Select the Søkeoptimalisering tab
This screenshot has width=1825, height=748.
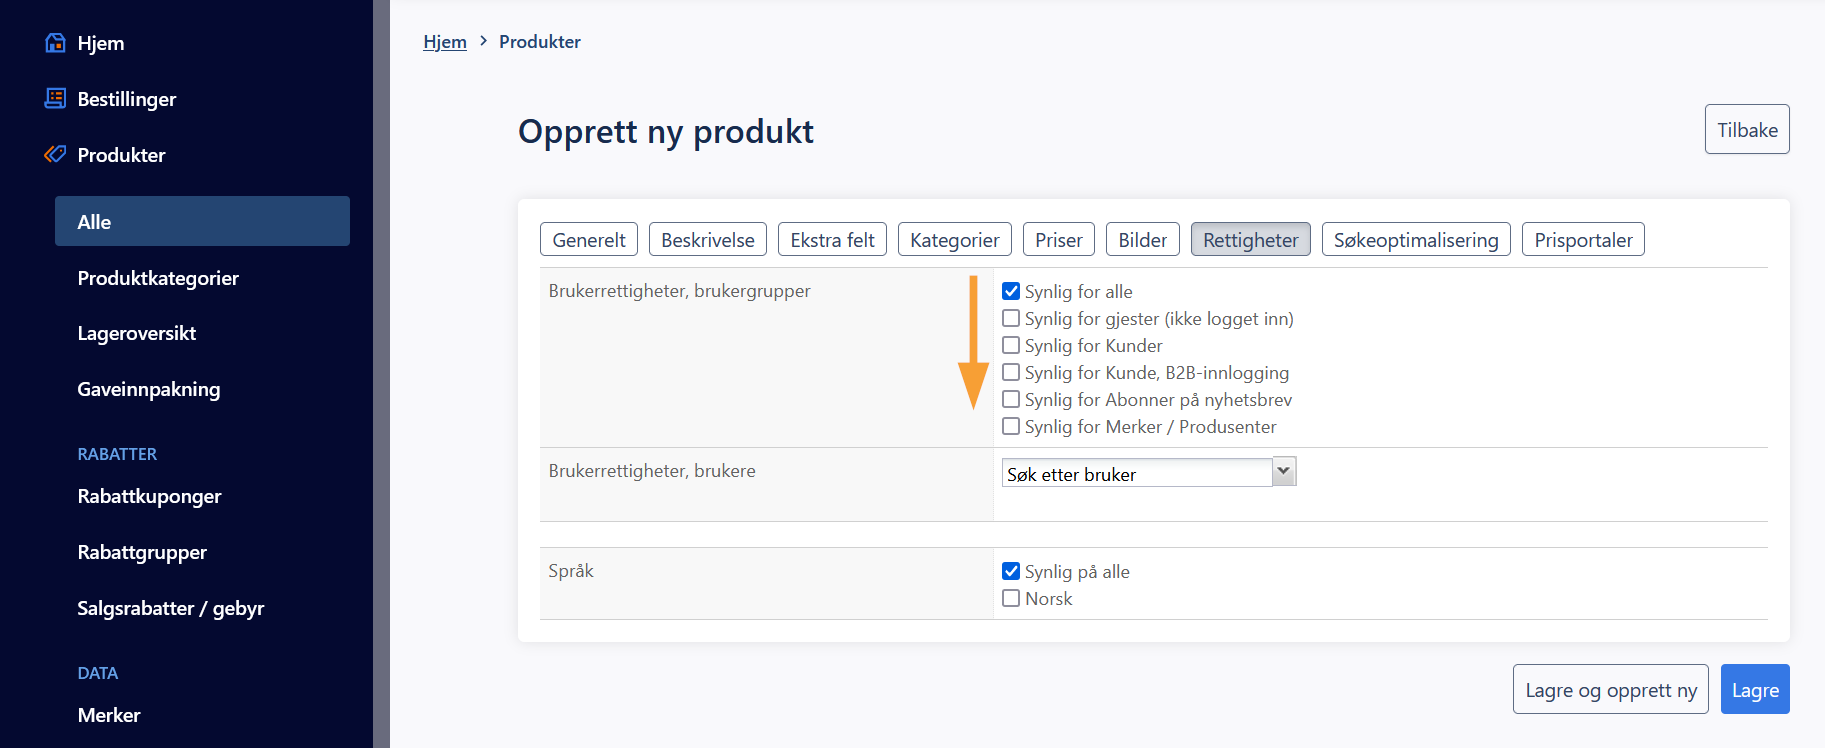(x=1415, y=240)
